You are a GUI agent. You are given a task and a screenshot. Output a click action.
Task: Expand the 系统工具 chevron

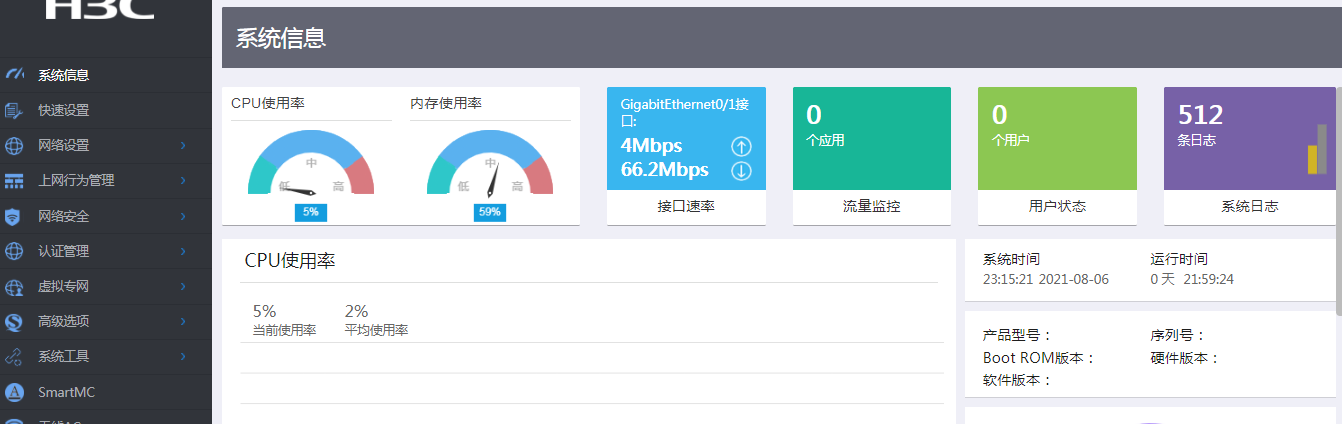tap(183, 357)
